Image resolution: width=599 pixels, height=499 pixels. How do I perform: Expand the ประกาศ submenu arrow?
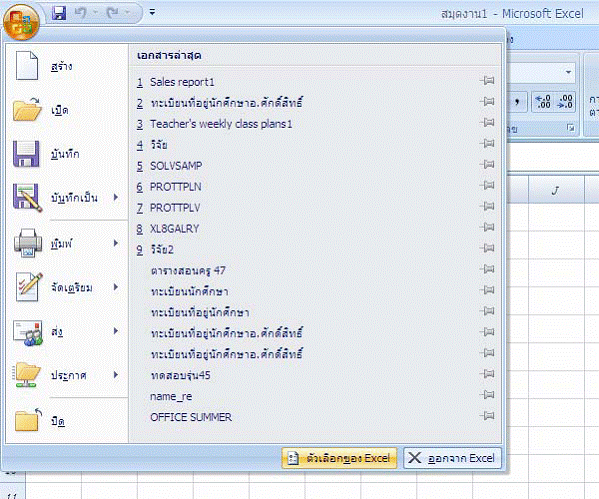click(x=116, y=375)
